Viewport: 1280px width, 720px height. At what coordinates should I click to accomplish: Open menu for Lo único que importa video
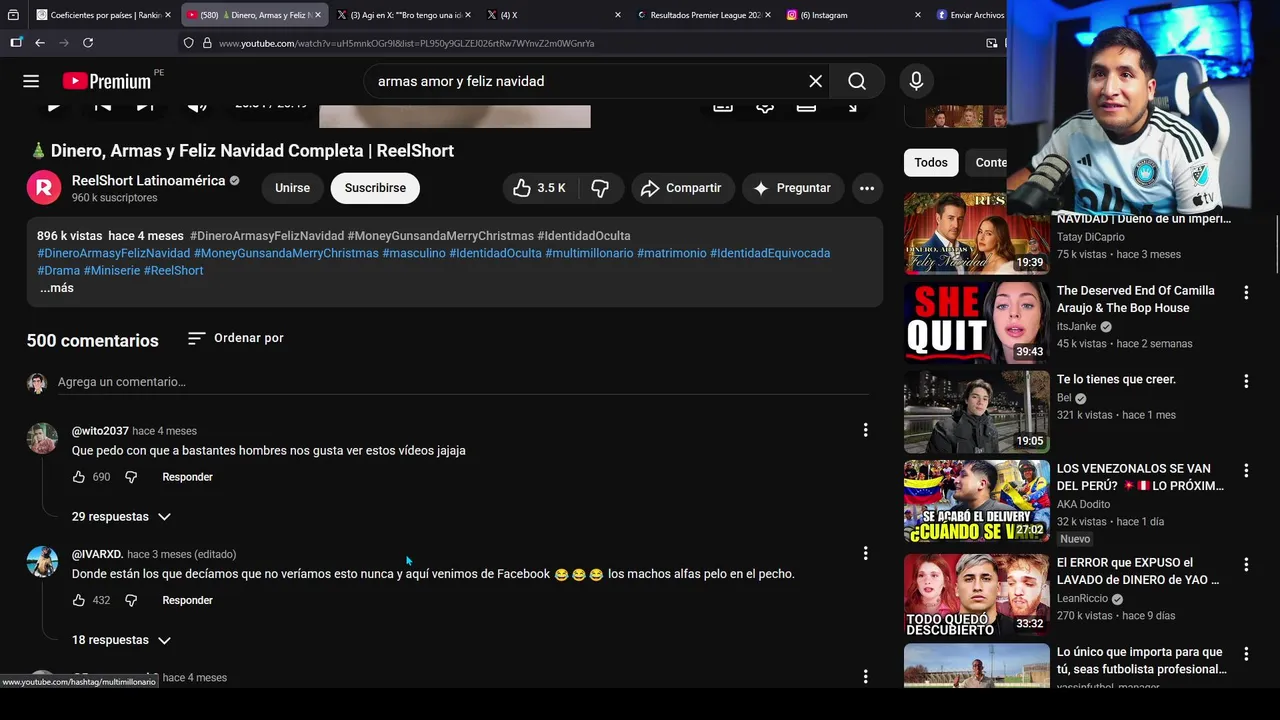tap(1246, 654)
